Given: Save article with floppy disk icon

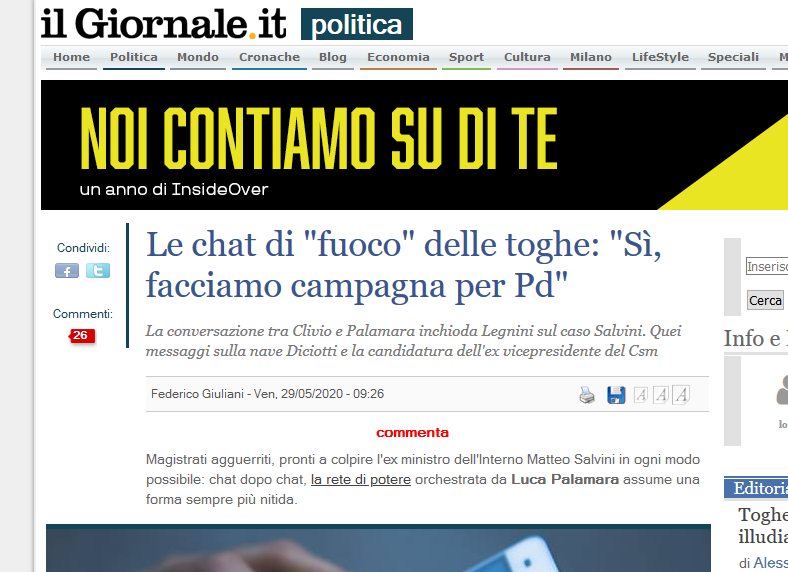Looking at the screenshot, I should click(616, 395).
